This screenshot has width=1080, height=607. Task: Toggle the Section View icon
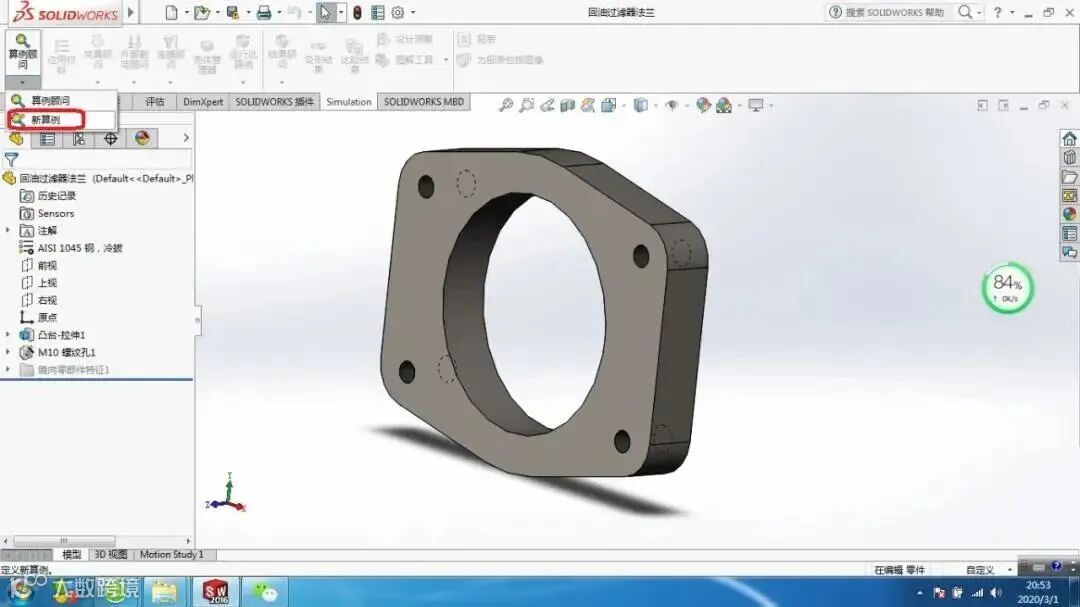pyautogui.click(x=568, y=105)
